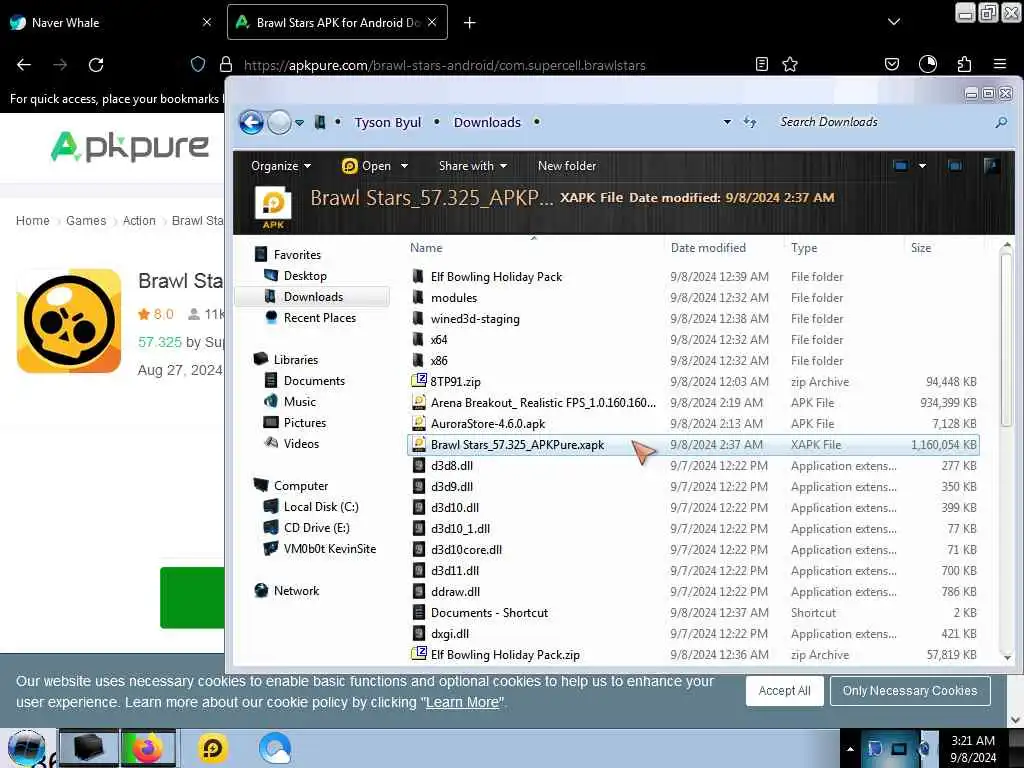Open Music library

point(300,401)
